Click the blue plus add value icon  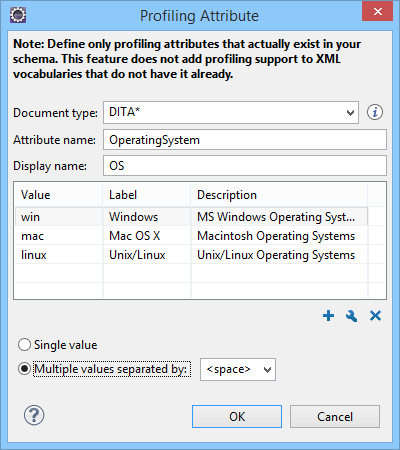tap(328, 316)
